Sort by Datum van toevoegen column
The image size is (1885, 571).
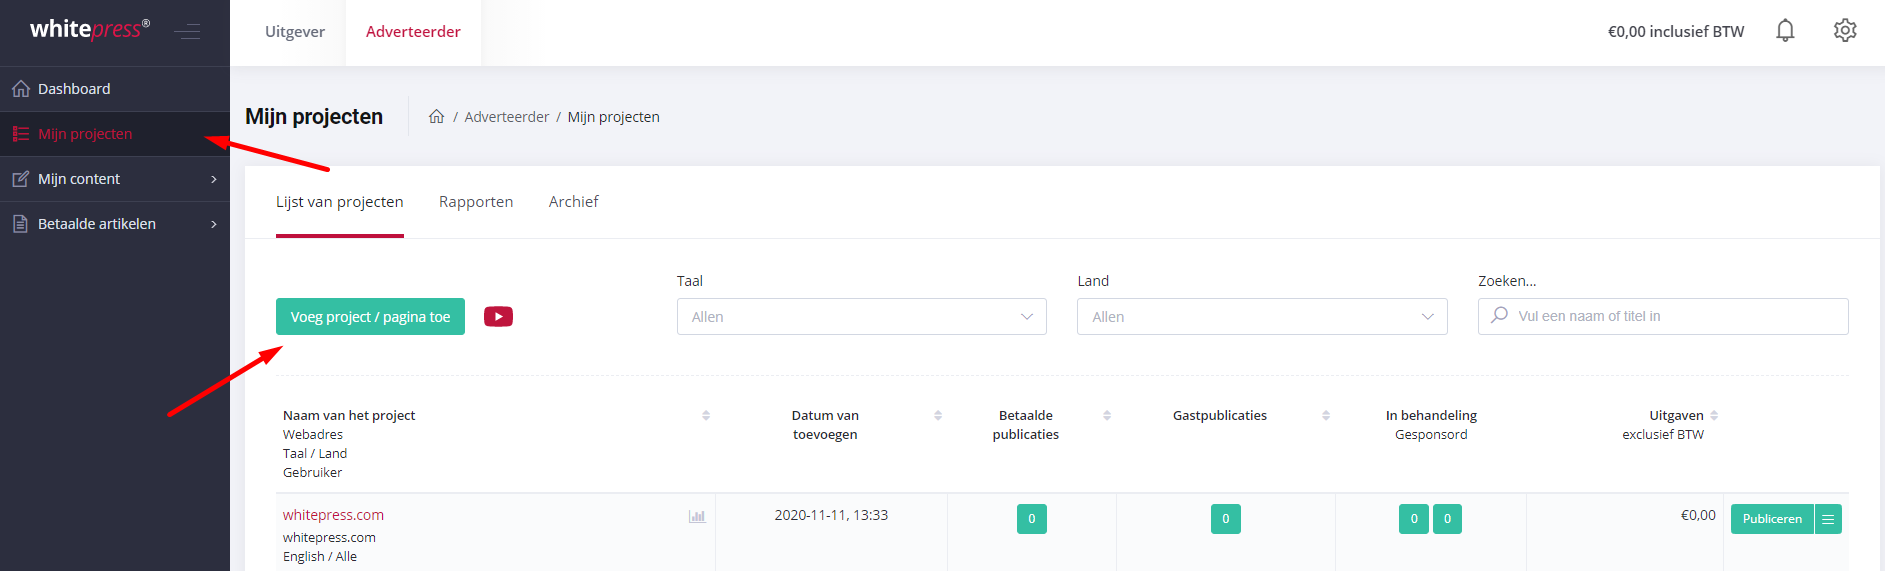(x=938, y=415)
